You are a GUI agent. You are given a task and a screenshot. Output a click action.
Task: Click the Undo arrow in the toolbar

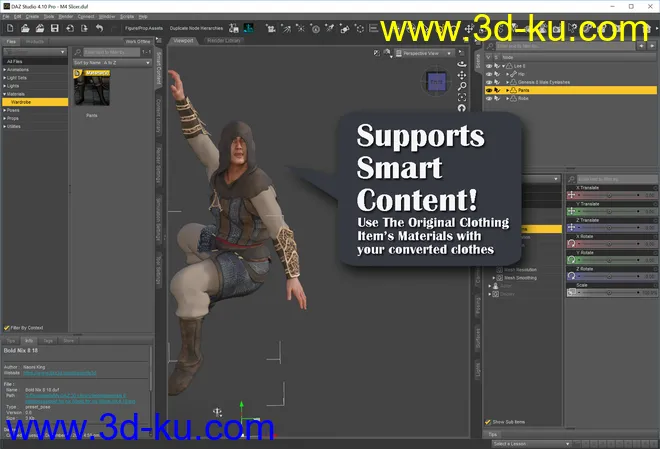[x=100, y=28]
